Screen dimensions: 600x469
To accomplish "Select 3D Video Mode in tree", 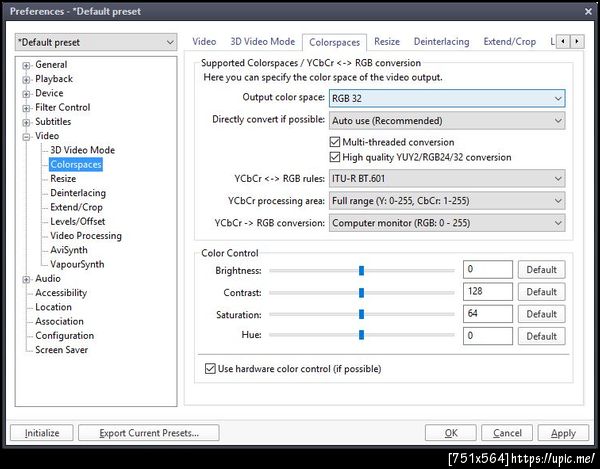I will click(82, 150).
